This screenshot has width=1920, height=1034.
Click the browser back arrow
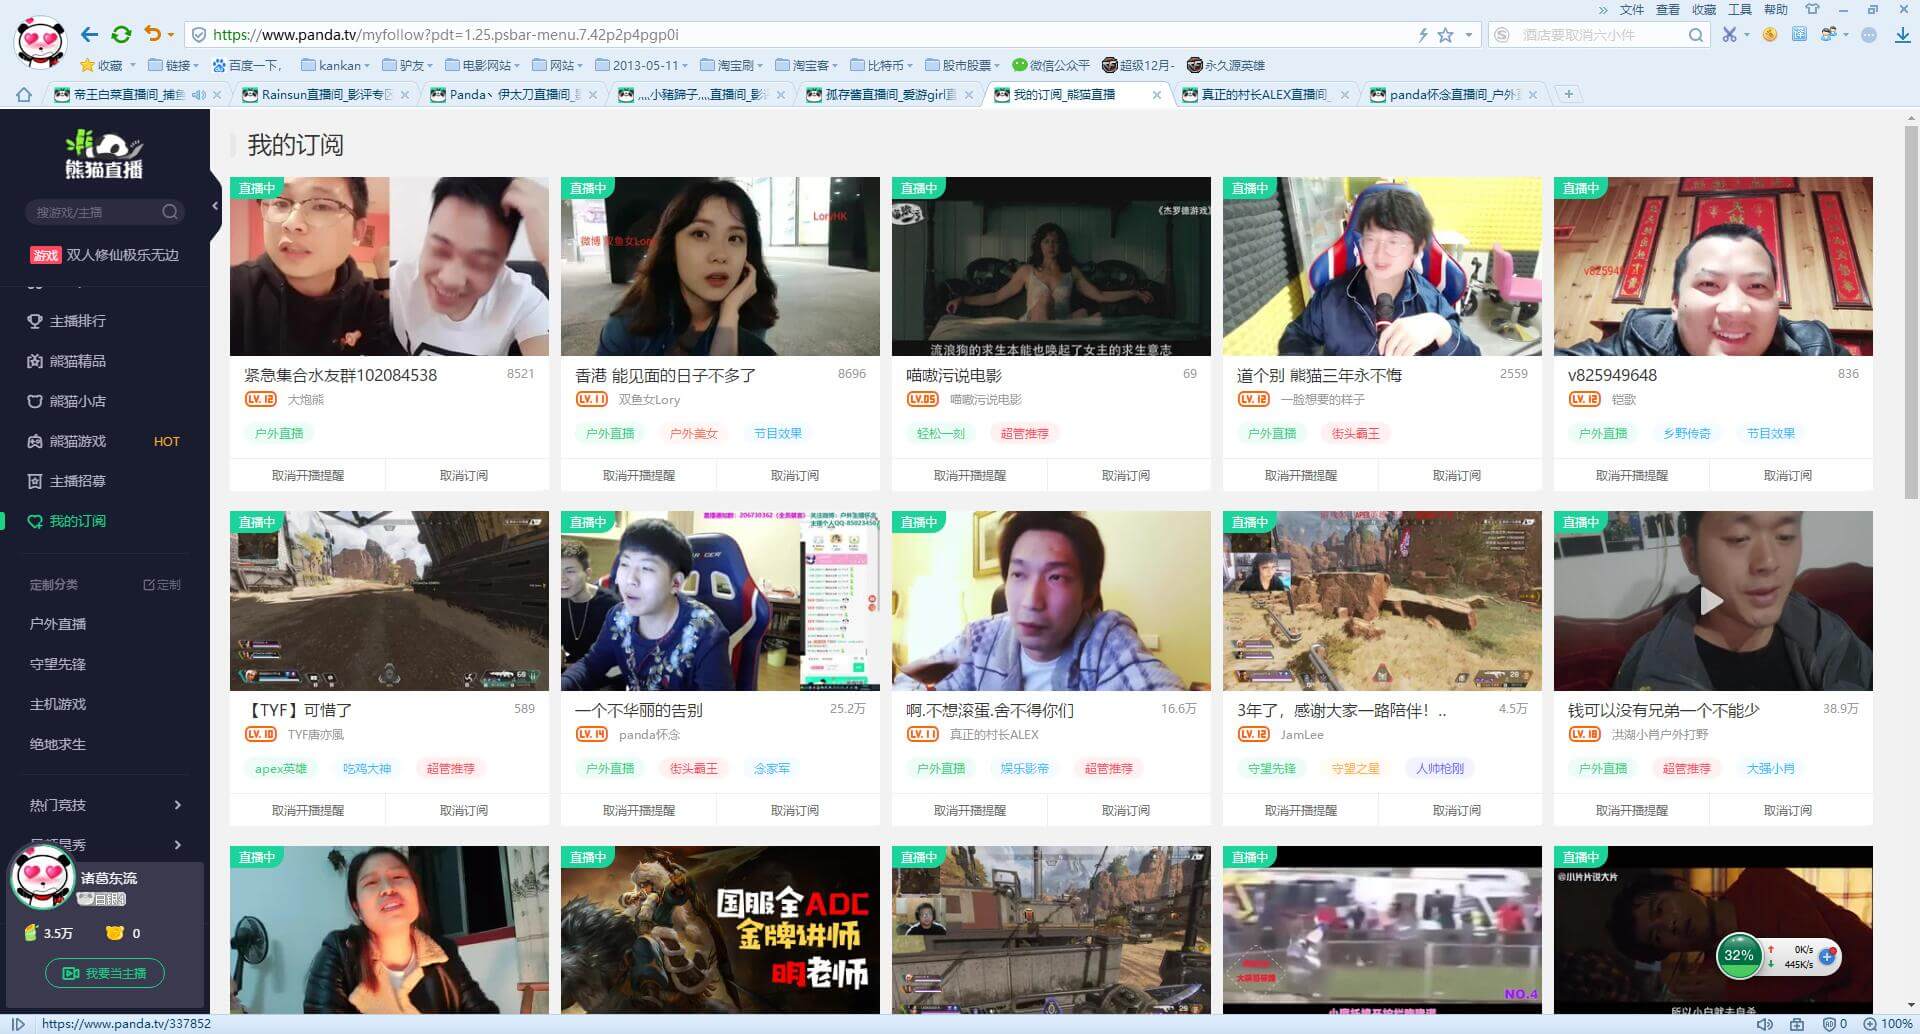[89, 35]
